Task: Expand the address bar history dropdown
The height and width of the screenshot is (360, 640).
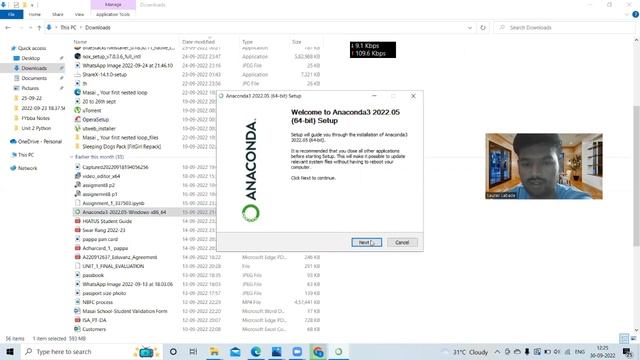Action: pos(470,27)
